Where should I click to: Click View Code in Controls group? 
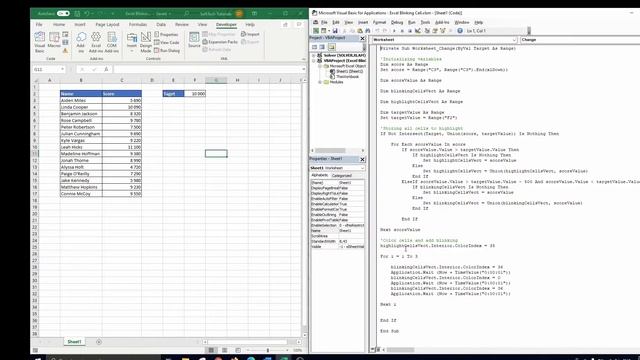click(167, 42)
